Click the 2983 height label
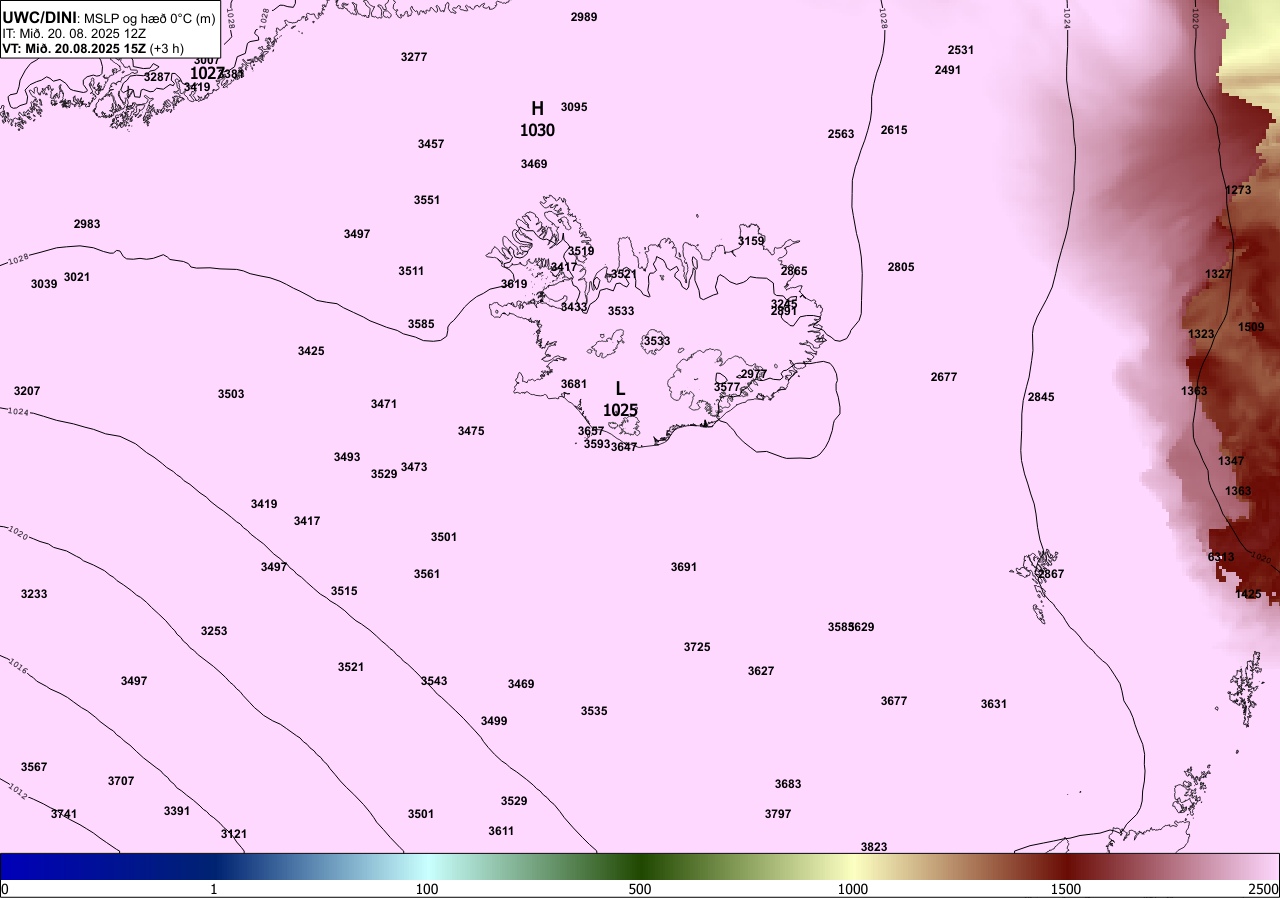Viewport: 1280px width, 898px height. coord(87,224)
